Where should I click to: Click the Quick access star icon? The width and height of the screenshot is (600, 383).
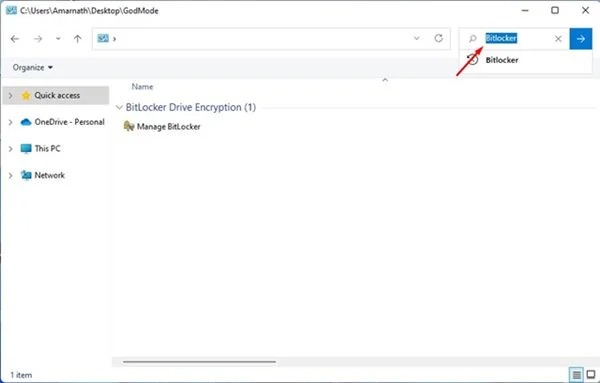click(26, 95)
